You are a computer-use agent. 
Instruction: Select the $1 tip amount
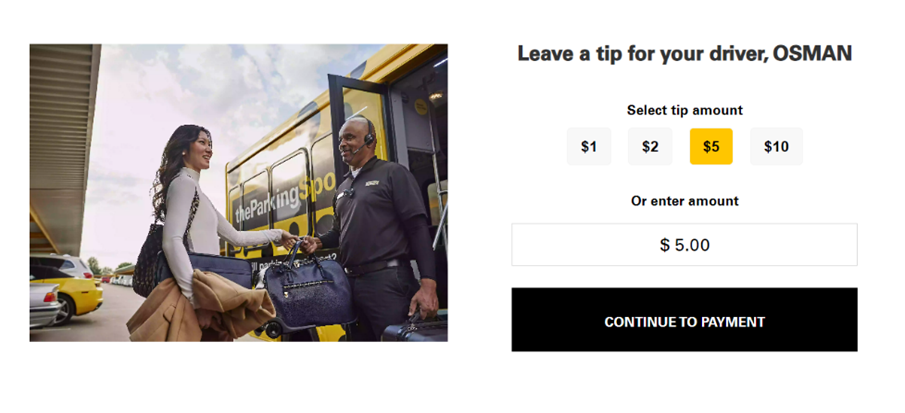[588, 147]
